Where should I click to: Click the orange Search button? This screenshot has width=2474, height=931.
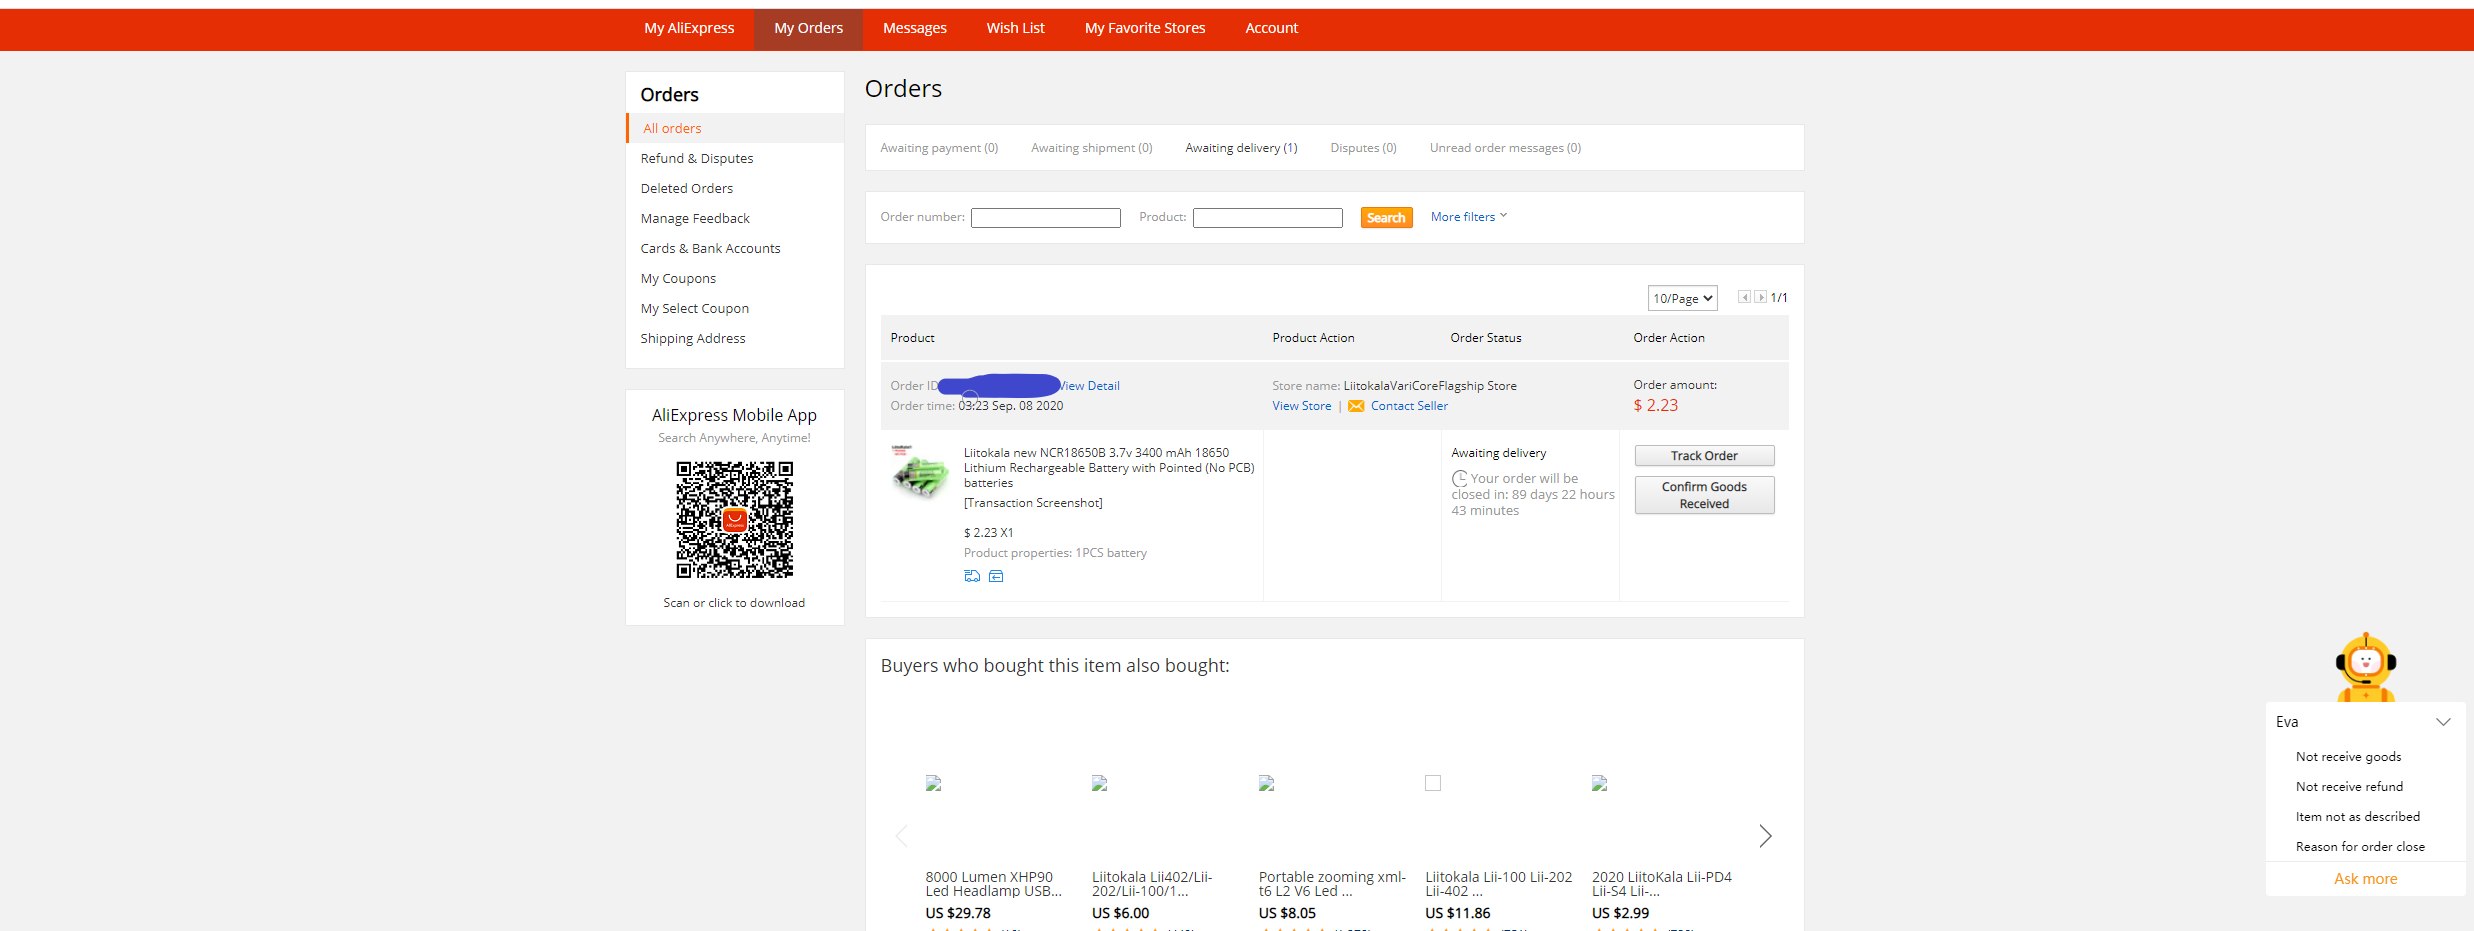coord(1386,218)
